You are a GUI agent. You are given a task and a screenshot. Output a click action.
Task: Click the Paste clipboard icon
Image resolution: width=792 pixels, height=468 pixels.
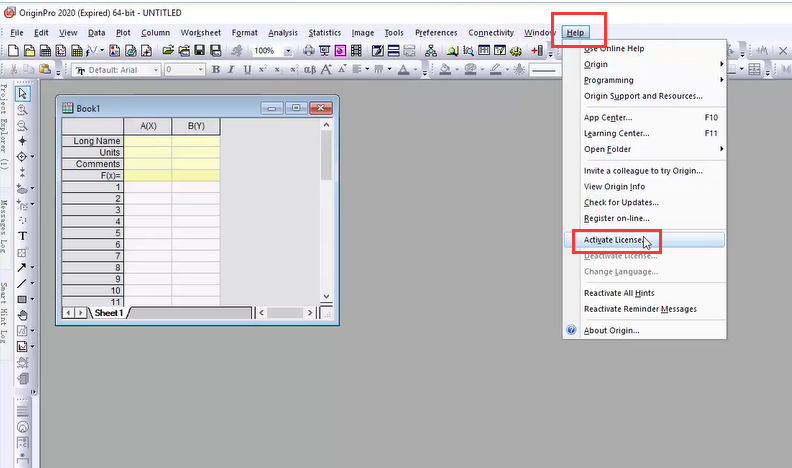click(x=45, y=70)
